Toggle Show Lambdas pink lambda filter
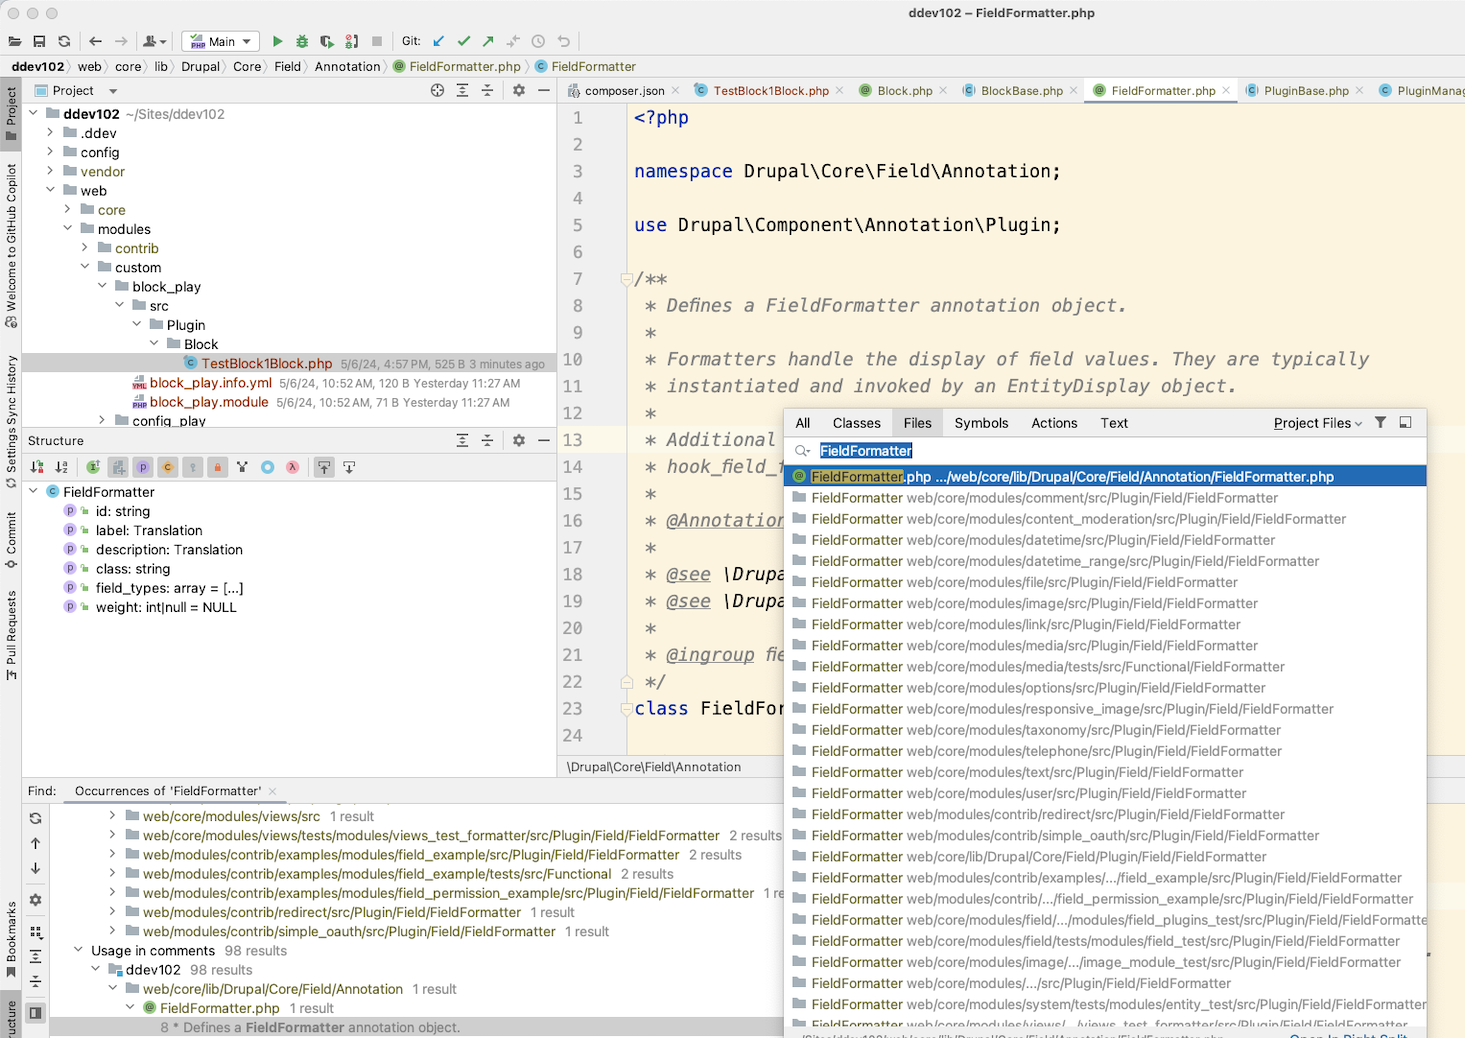 (x=292, y=467)
